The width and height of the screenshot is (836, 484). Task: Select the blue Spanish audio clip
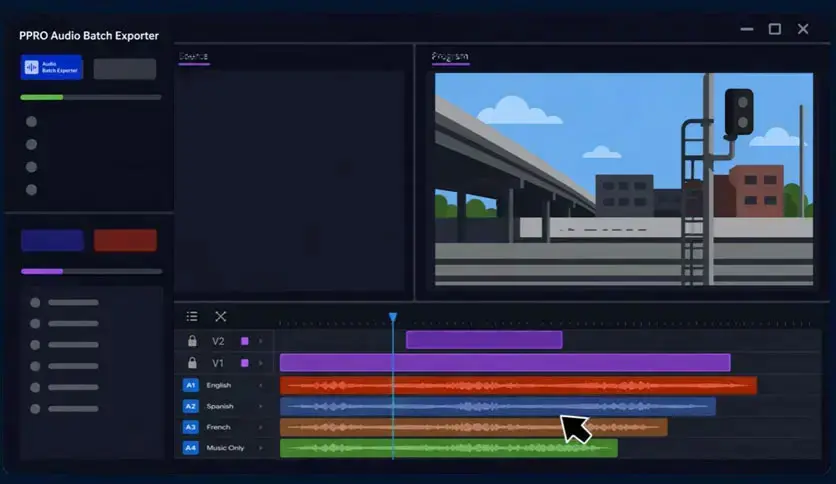click(x=498, y=406)
